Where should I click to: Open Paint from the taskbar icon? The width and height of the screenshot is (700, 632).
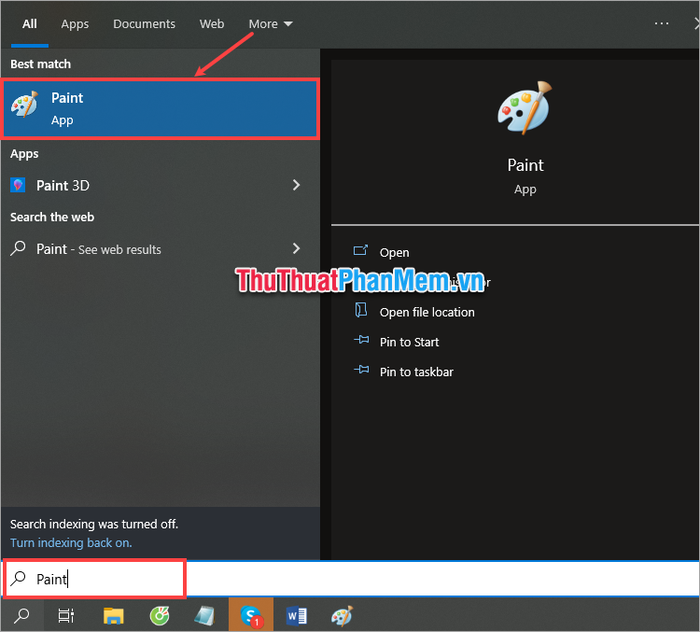(342, 615)
